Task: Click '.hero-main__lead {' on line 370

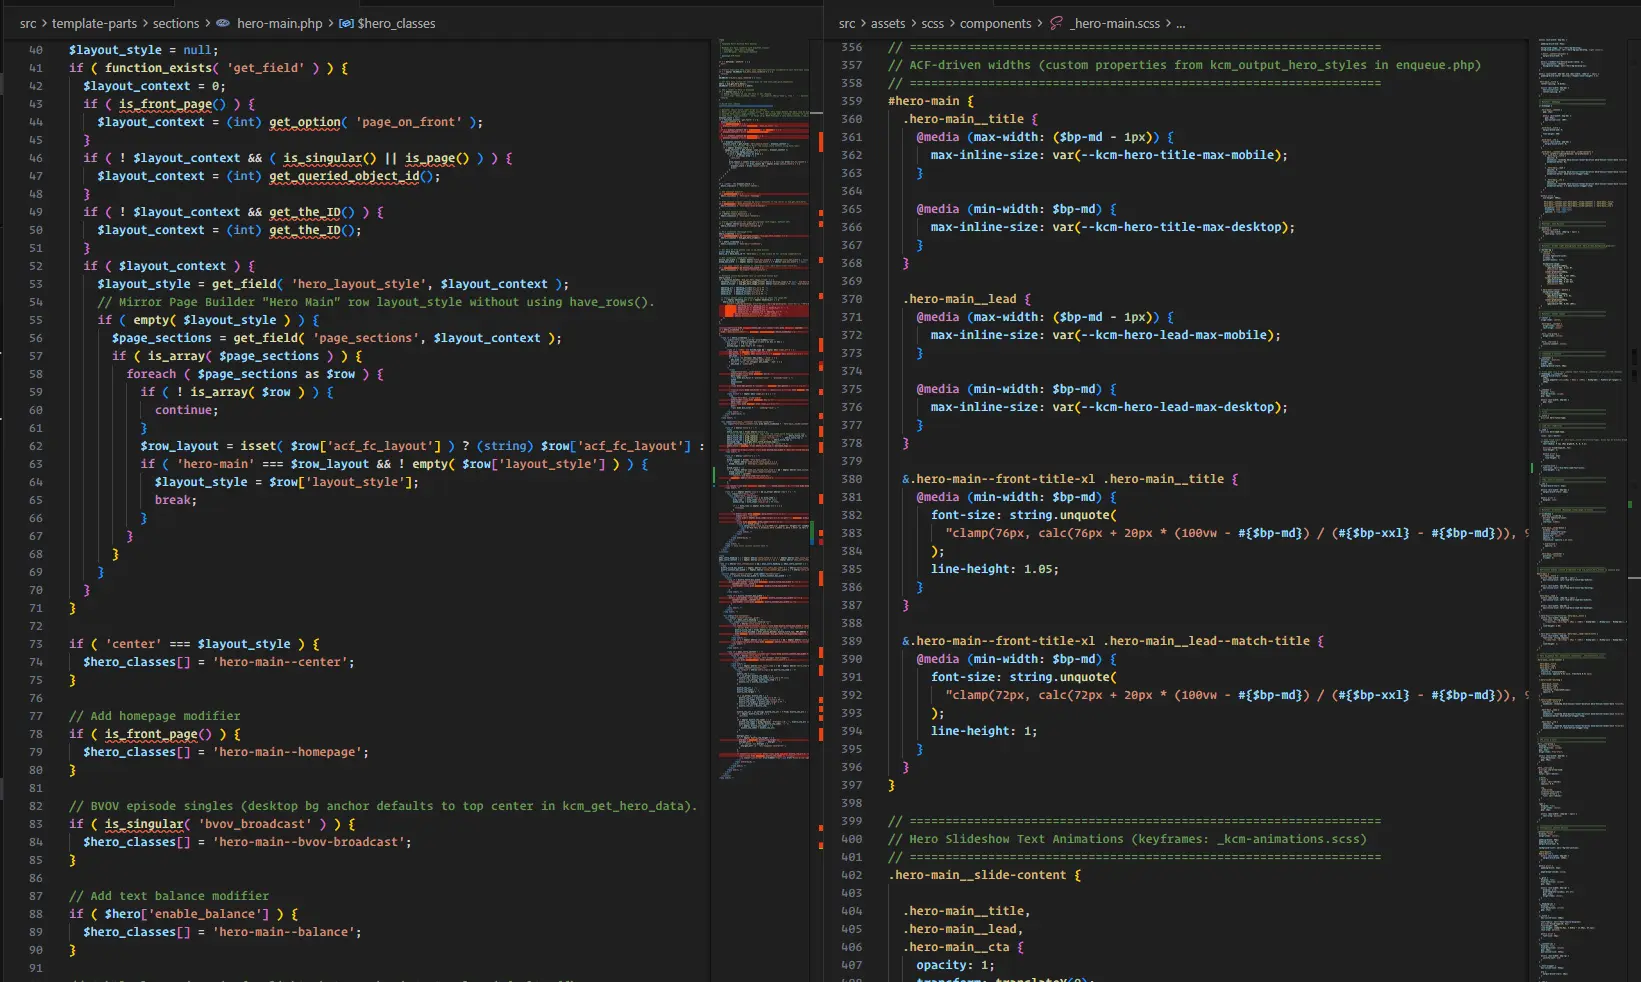Action: (966, 299)
